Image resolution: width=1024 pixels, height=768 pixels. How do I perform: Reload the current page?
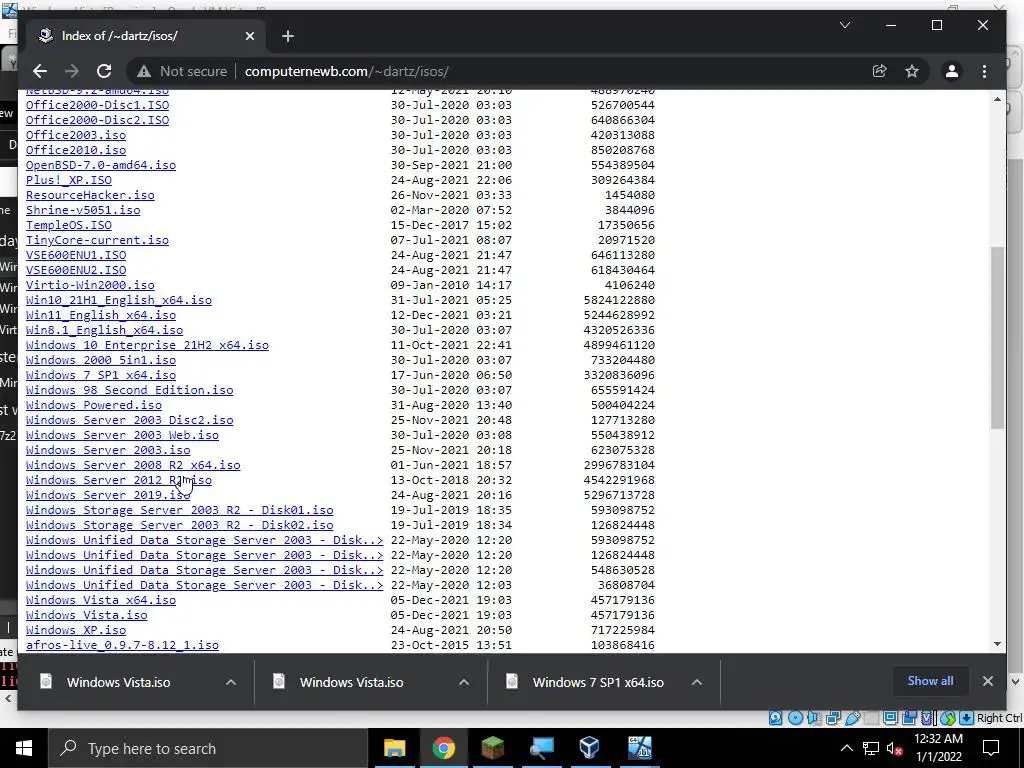(104, 71)
